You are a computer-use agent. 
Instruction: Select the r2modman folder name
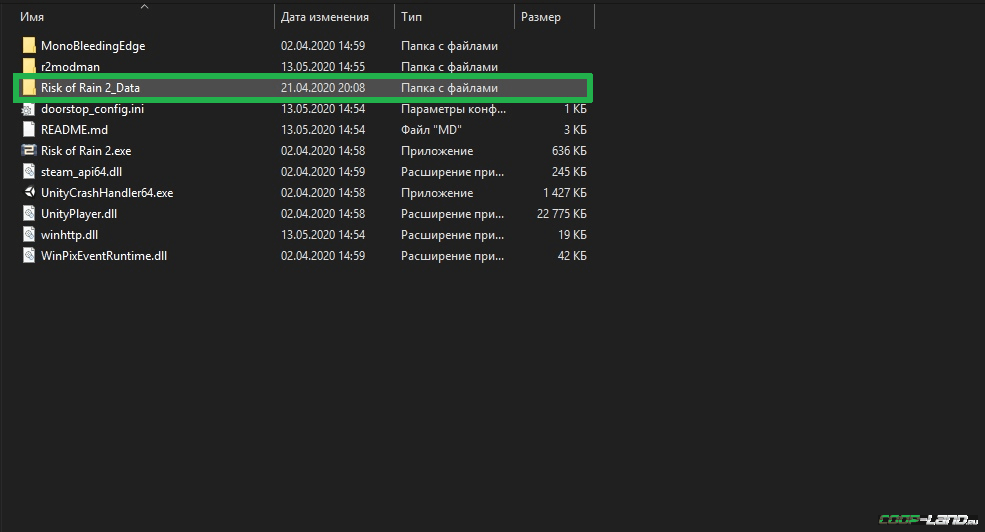pyautogui.click(x=70, y=67)
